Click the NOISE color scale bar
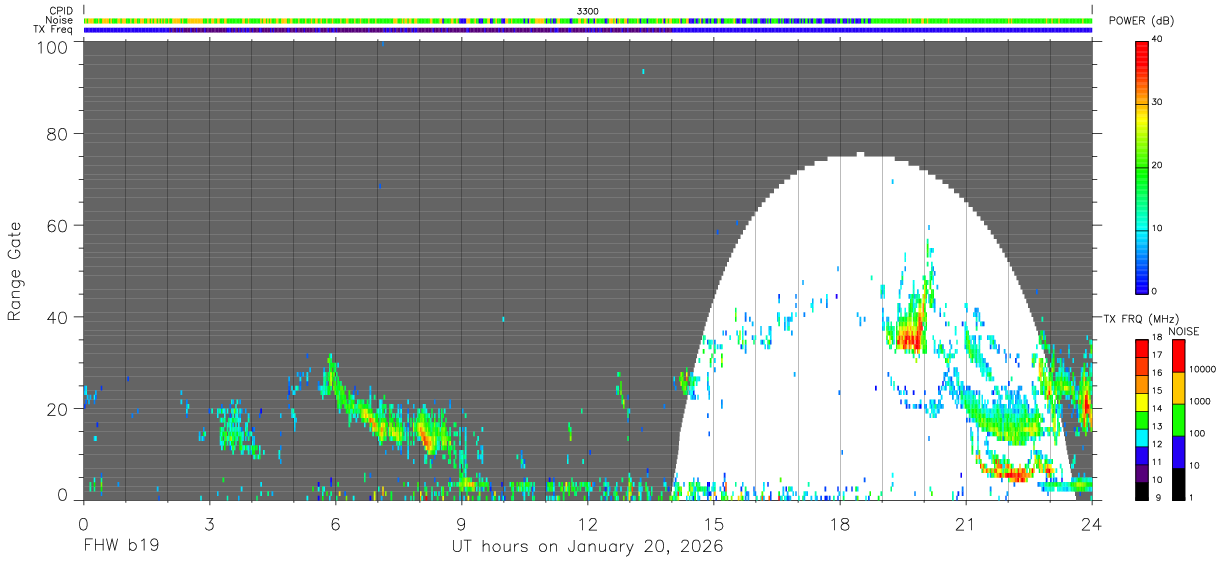Viewport: 1228px width, 567px height. [1179, 419]
